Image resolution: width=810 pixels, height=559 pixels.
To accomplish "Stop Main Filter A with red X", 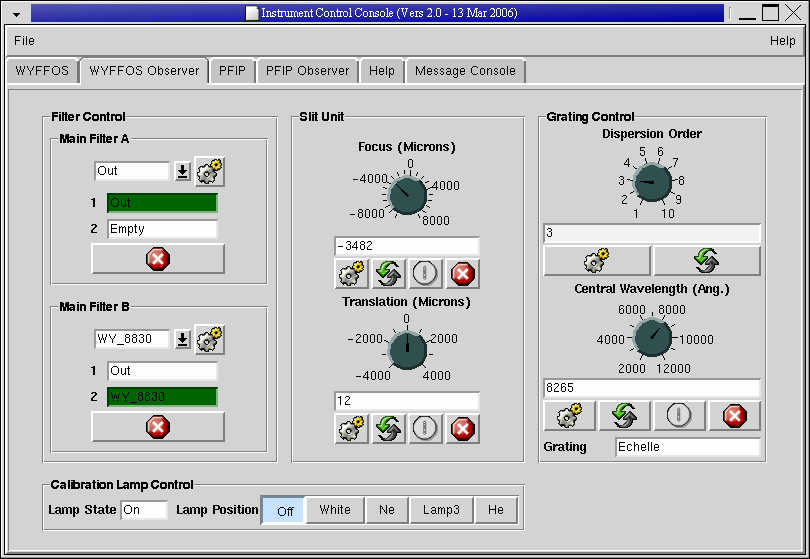I will coord(158,259).
